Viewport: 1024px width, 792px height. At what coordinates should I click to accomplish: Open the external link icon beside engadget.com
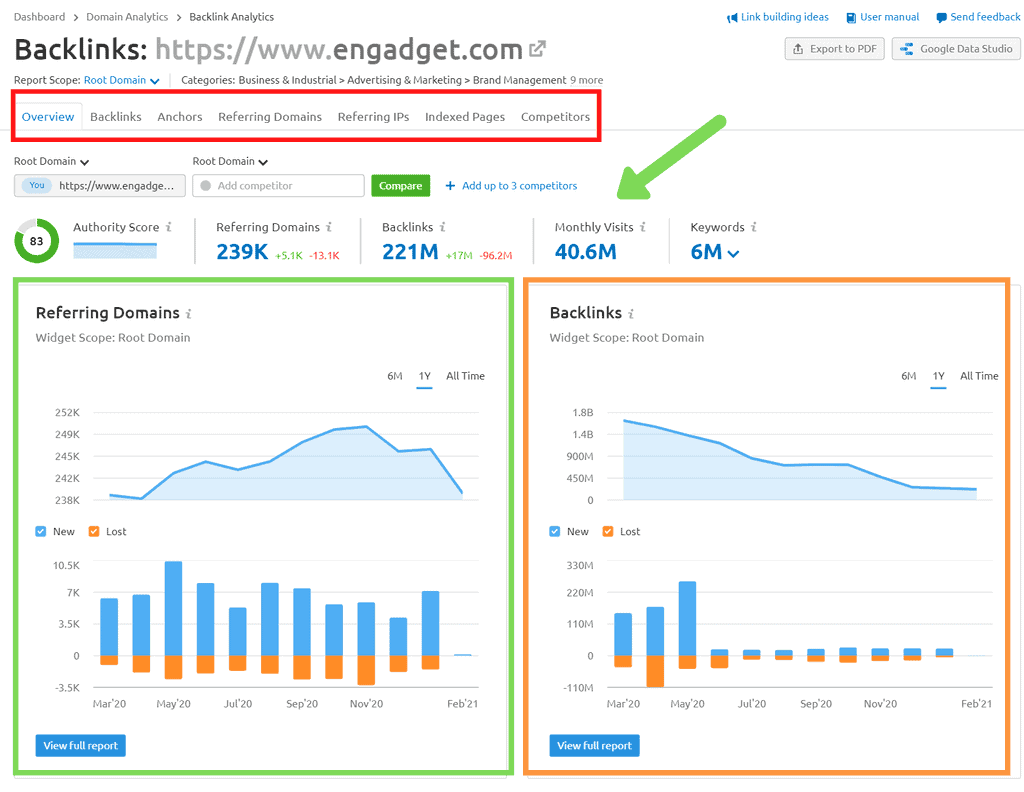pyautogui.click(x=537, y=49)
